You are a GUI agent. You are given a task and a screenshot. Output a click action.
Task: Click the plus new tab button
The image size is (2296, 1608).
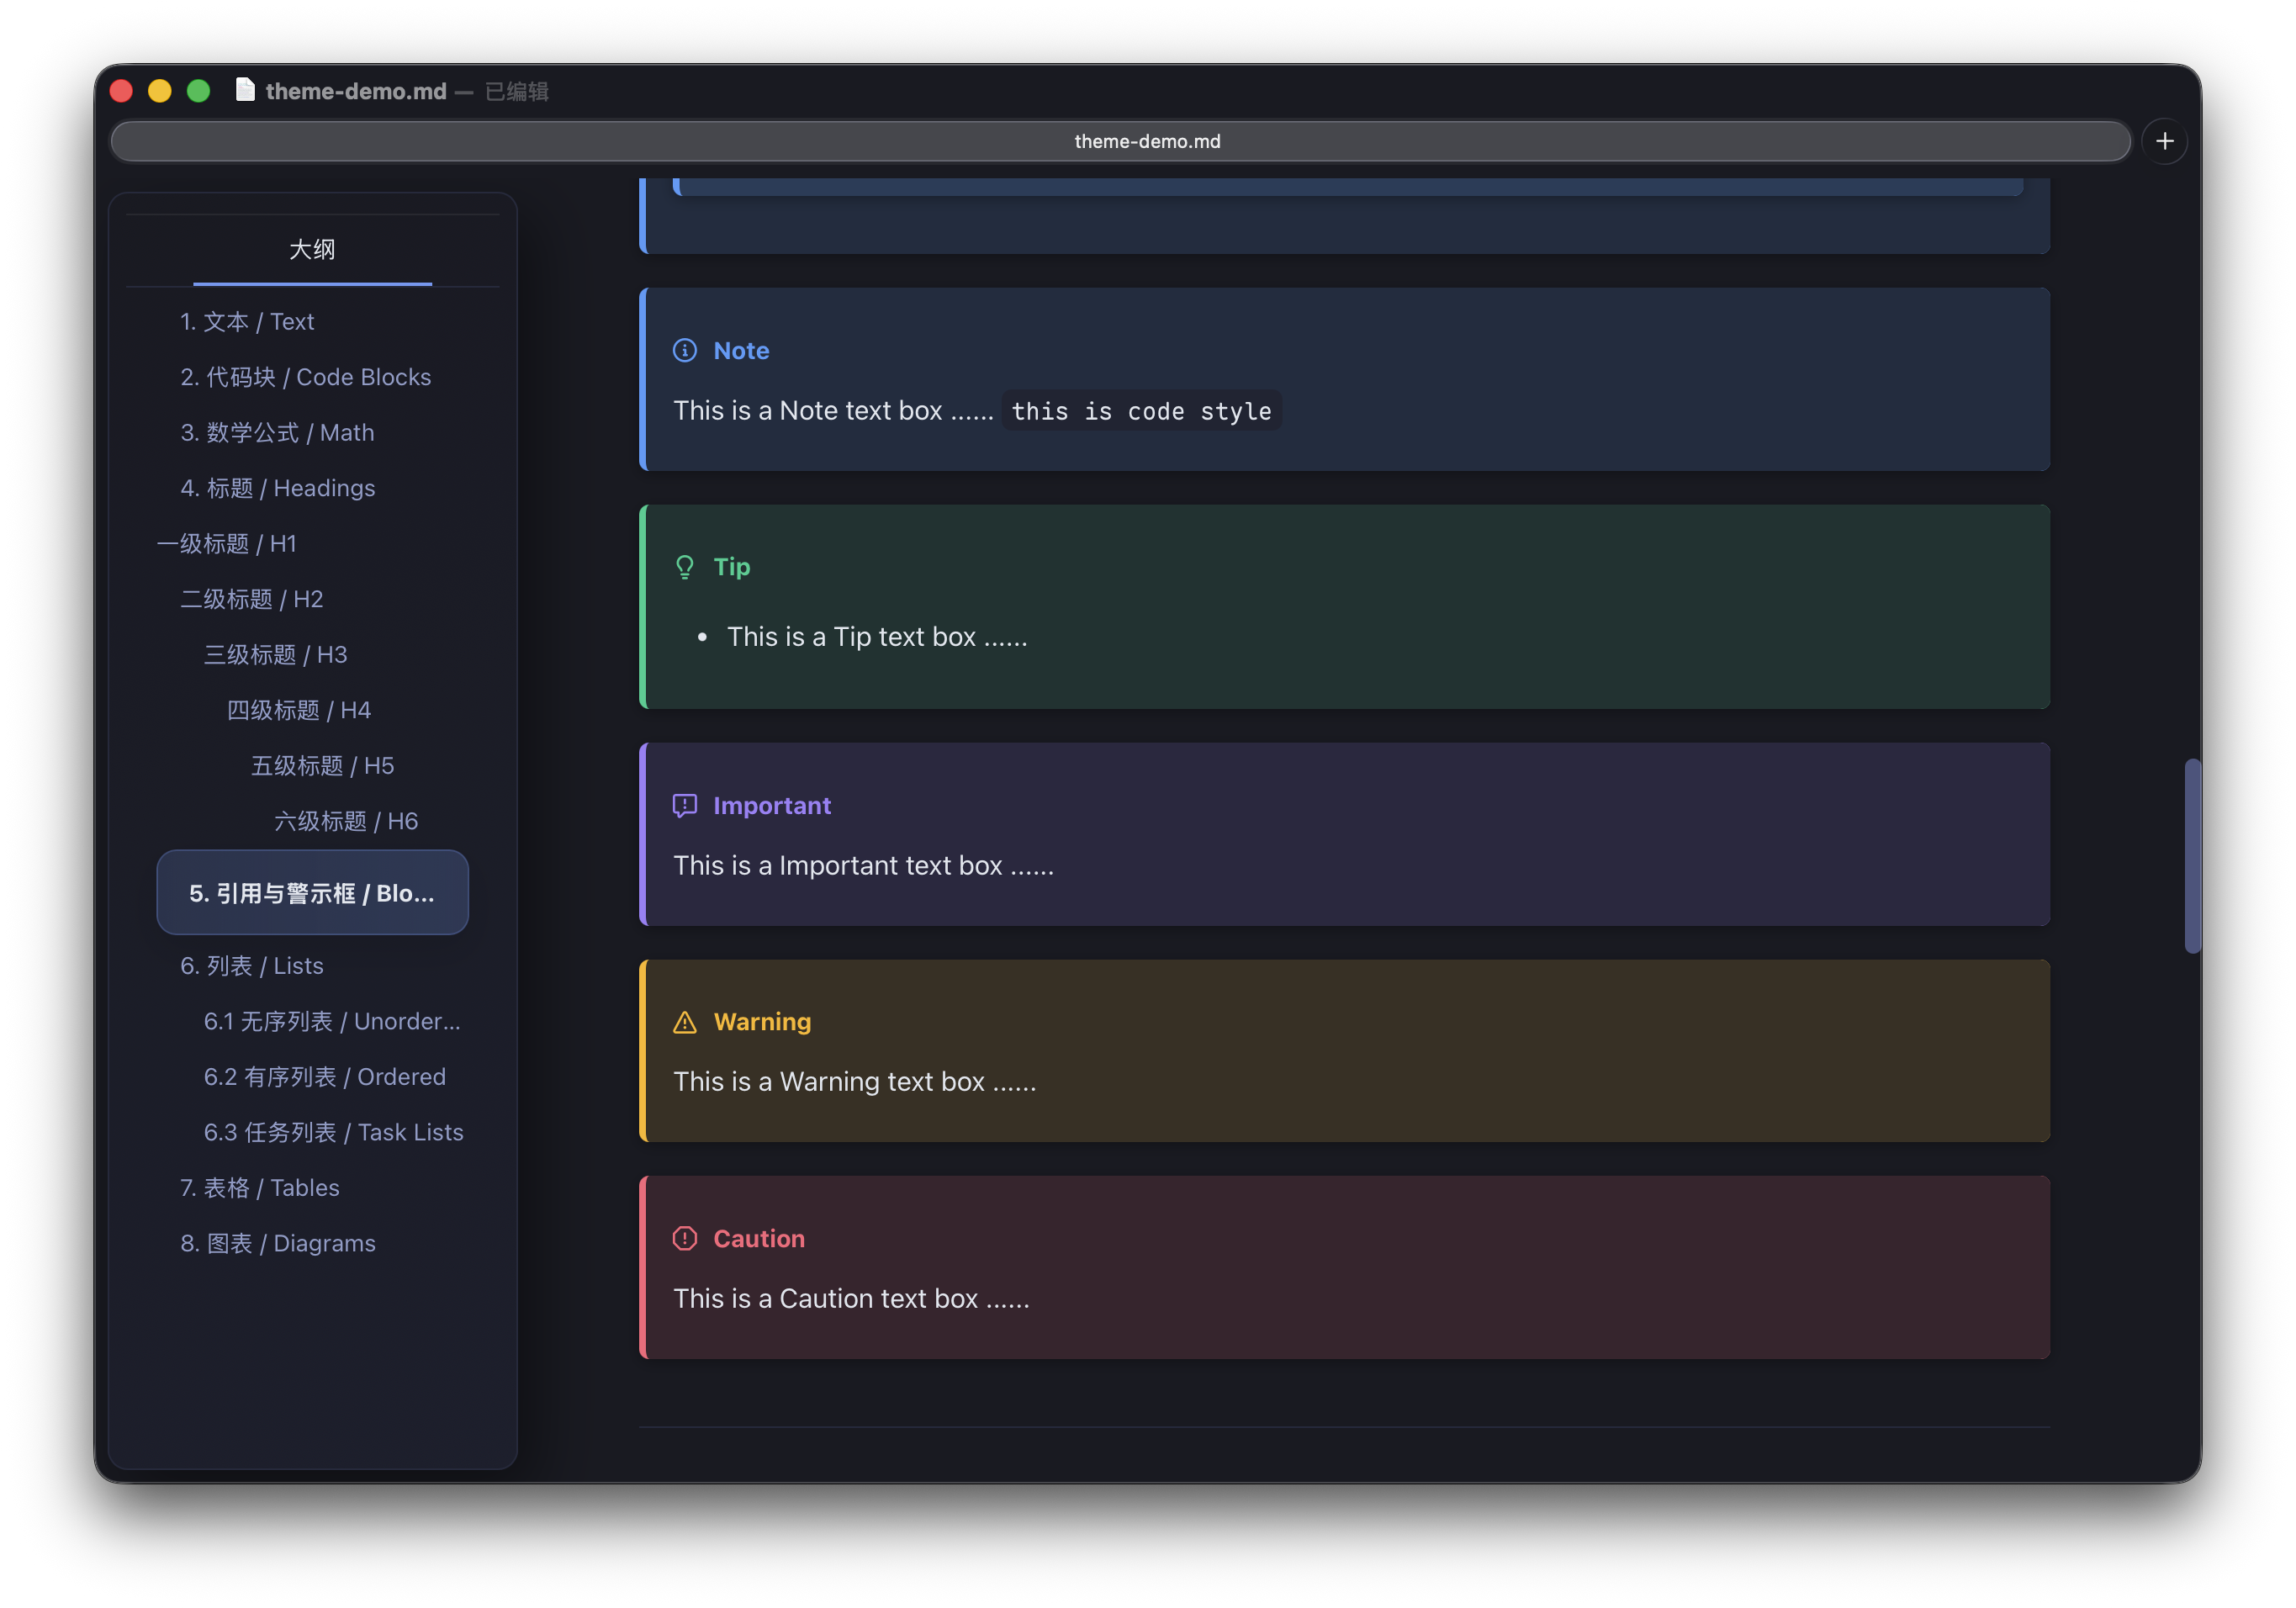point(2164,141)
